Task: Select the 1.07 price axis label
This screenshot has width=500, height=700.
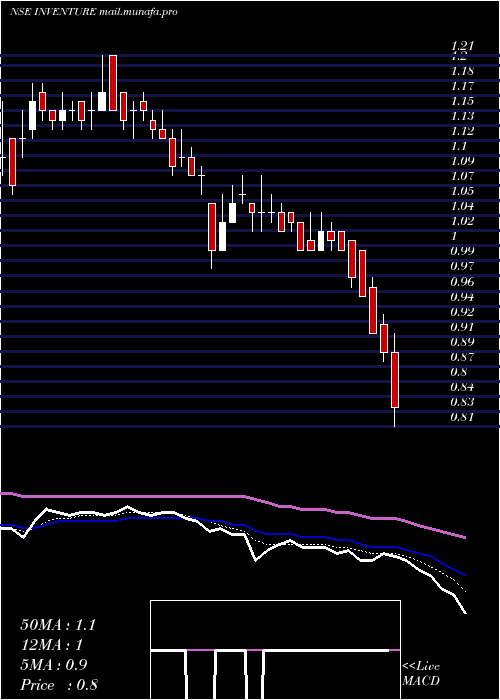Action: coord(462,176)
